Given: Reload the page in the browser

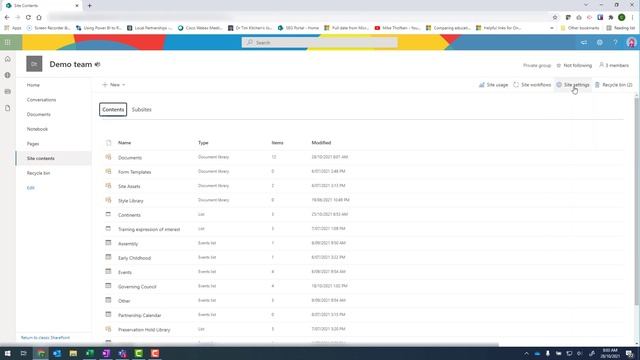Looking at the screenshot, I should click(x=28, y=17).
